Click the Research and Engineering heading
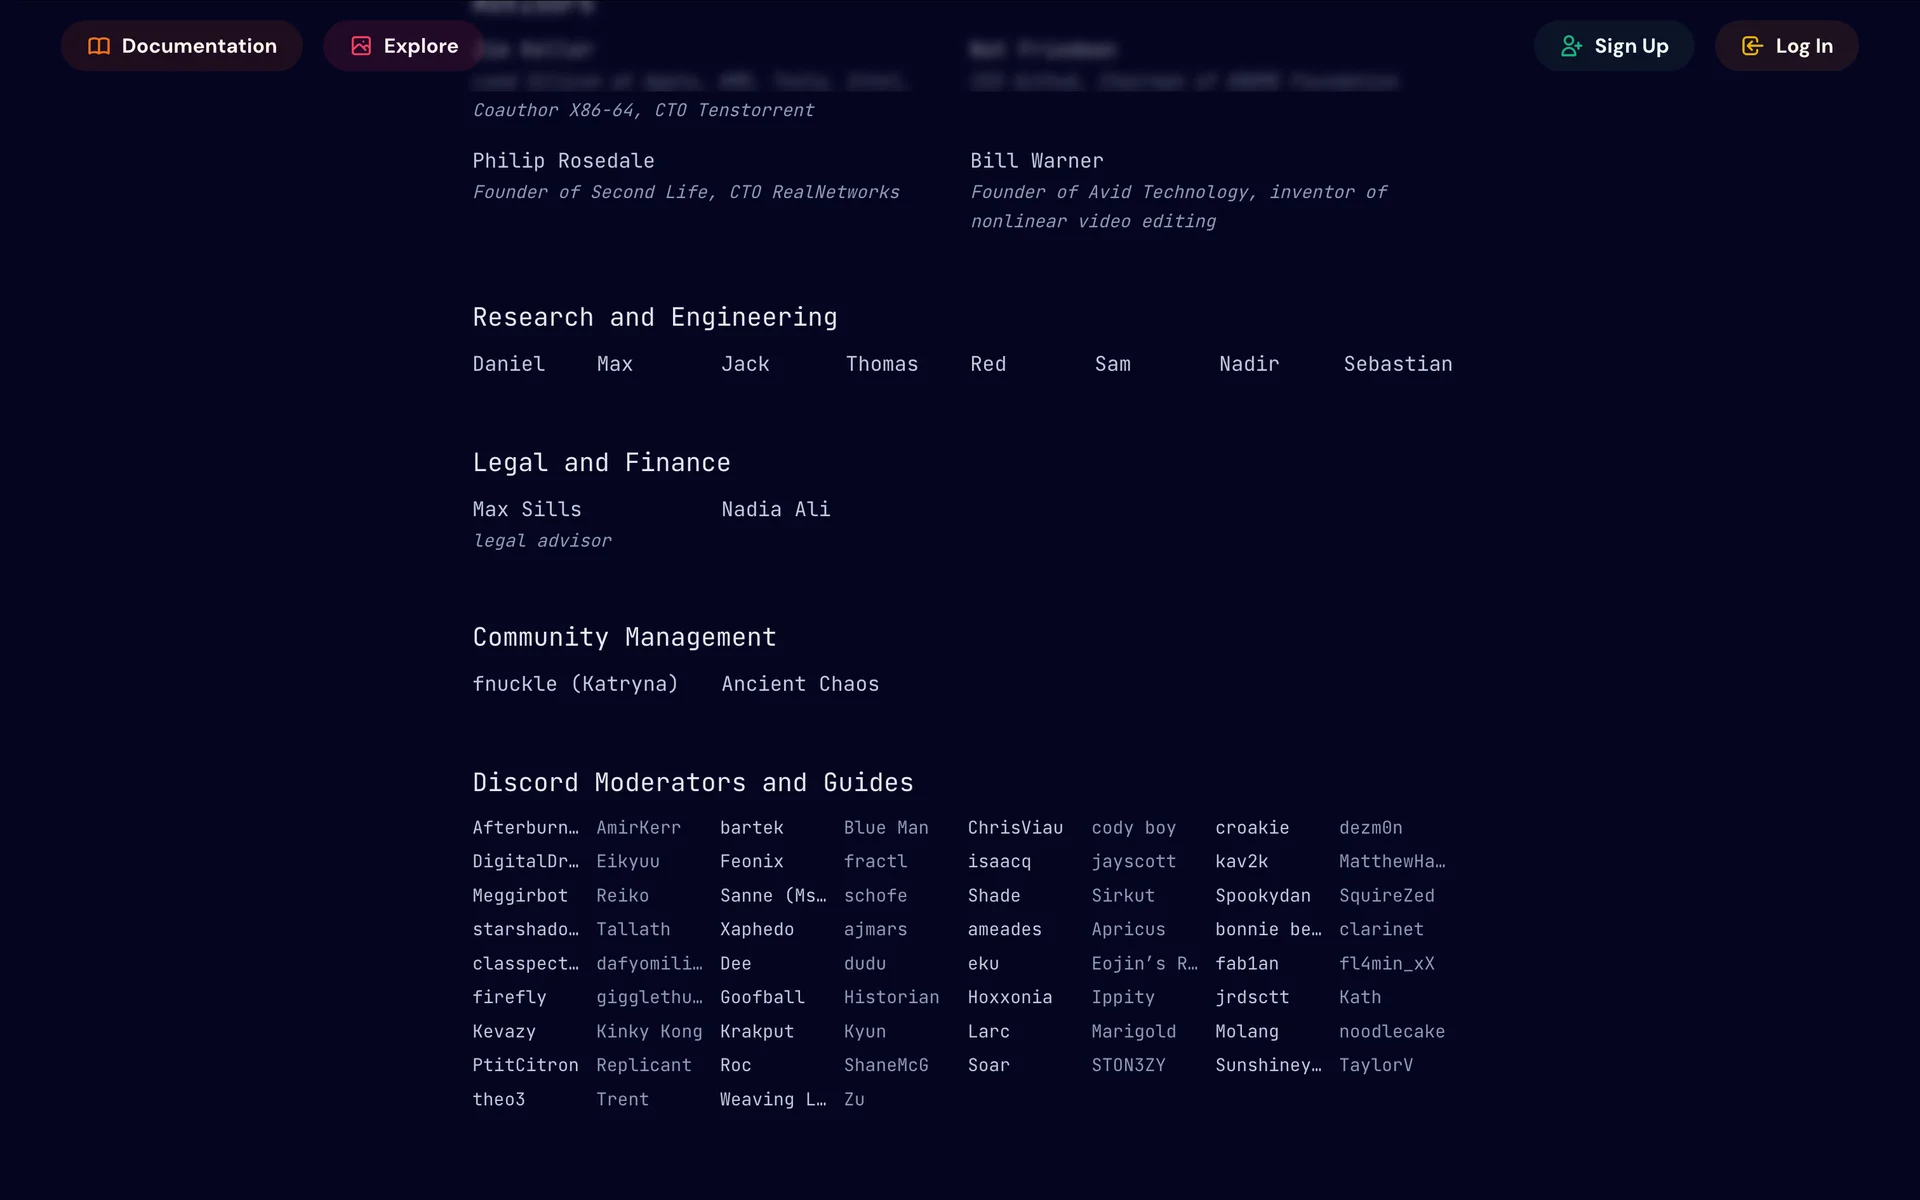 pos(654,317)
